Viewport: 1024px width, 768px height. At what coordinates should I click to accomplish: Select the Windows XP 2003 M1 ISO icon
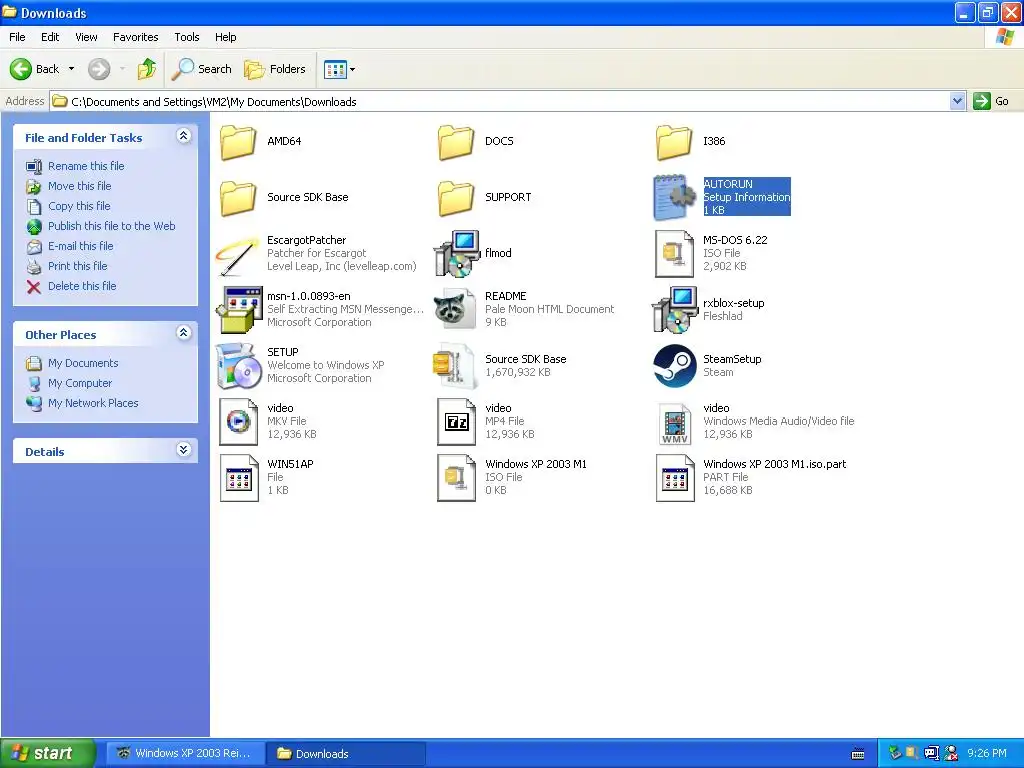click(x=456, y=477)
